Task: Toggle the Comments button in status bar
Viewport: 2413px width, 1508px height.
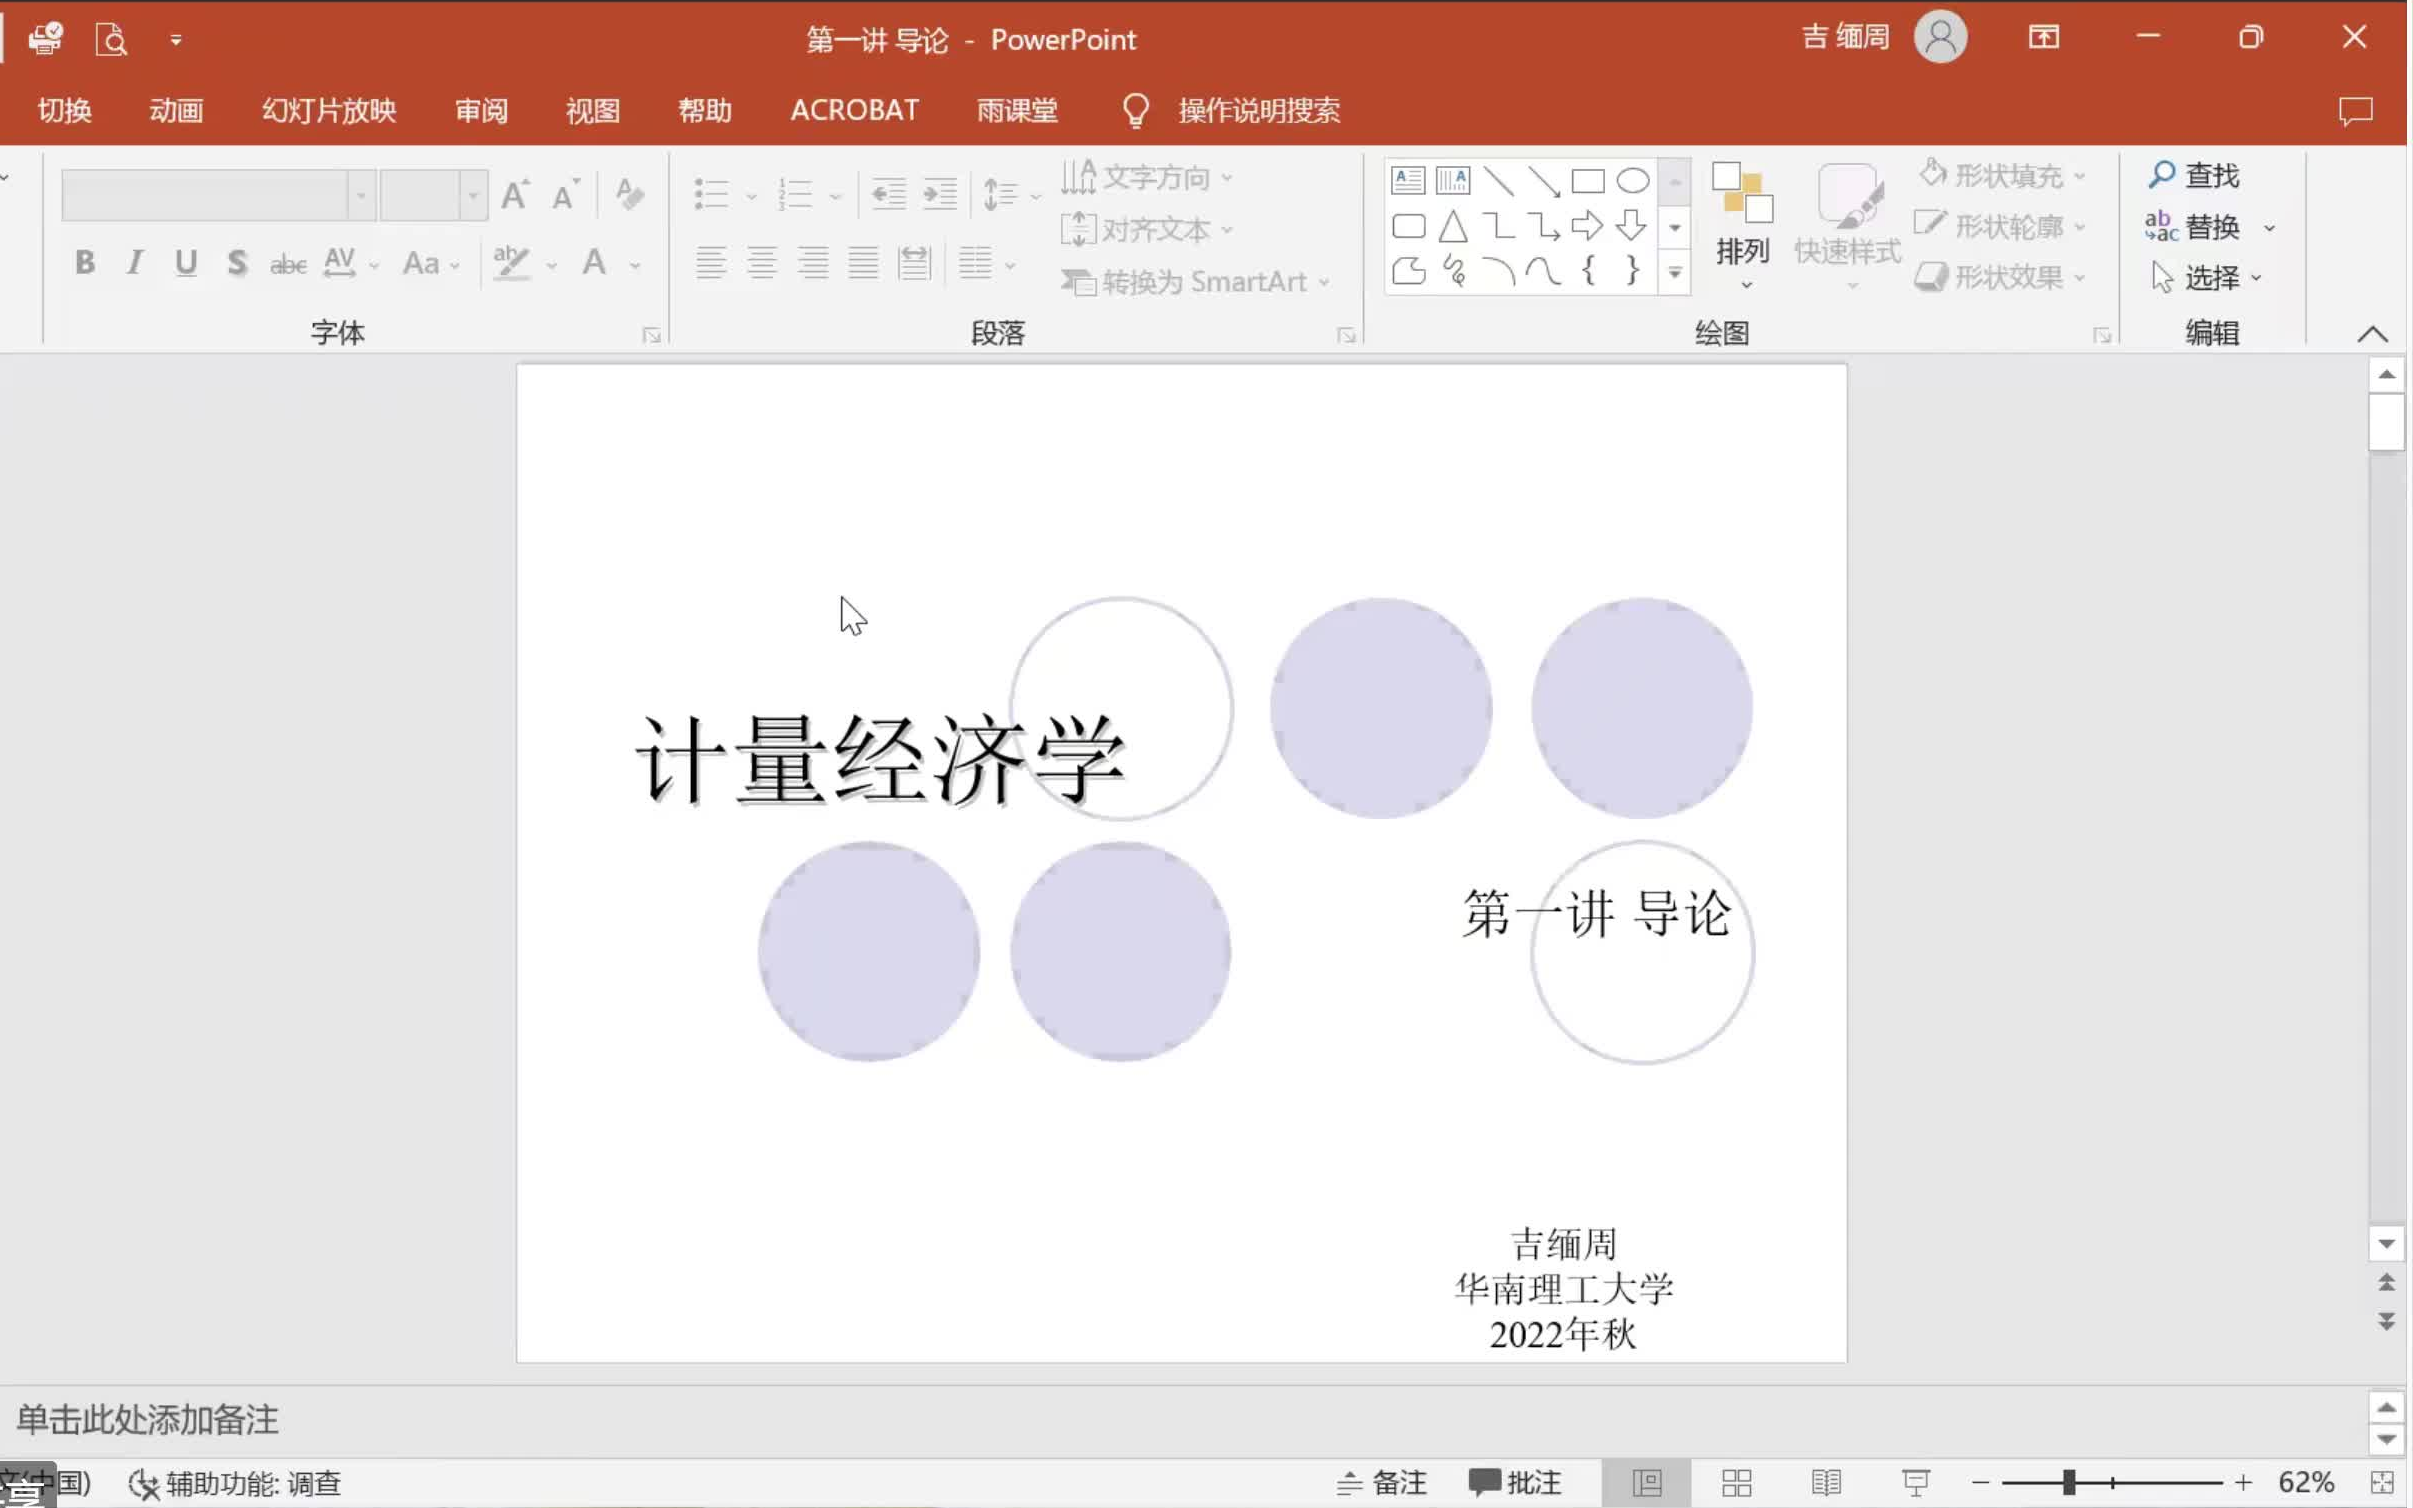Action: pyautogui.click(x=1515, y=1482)
